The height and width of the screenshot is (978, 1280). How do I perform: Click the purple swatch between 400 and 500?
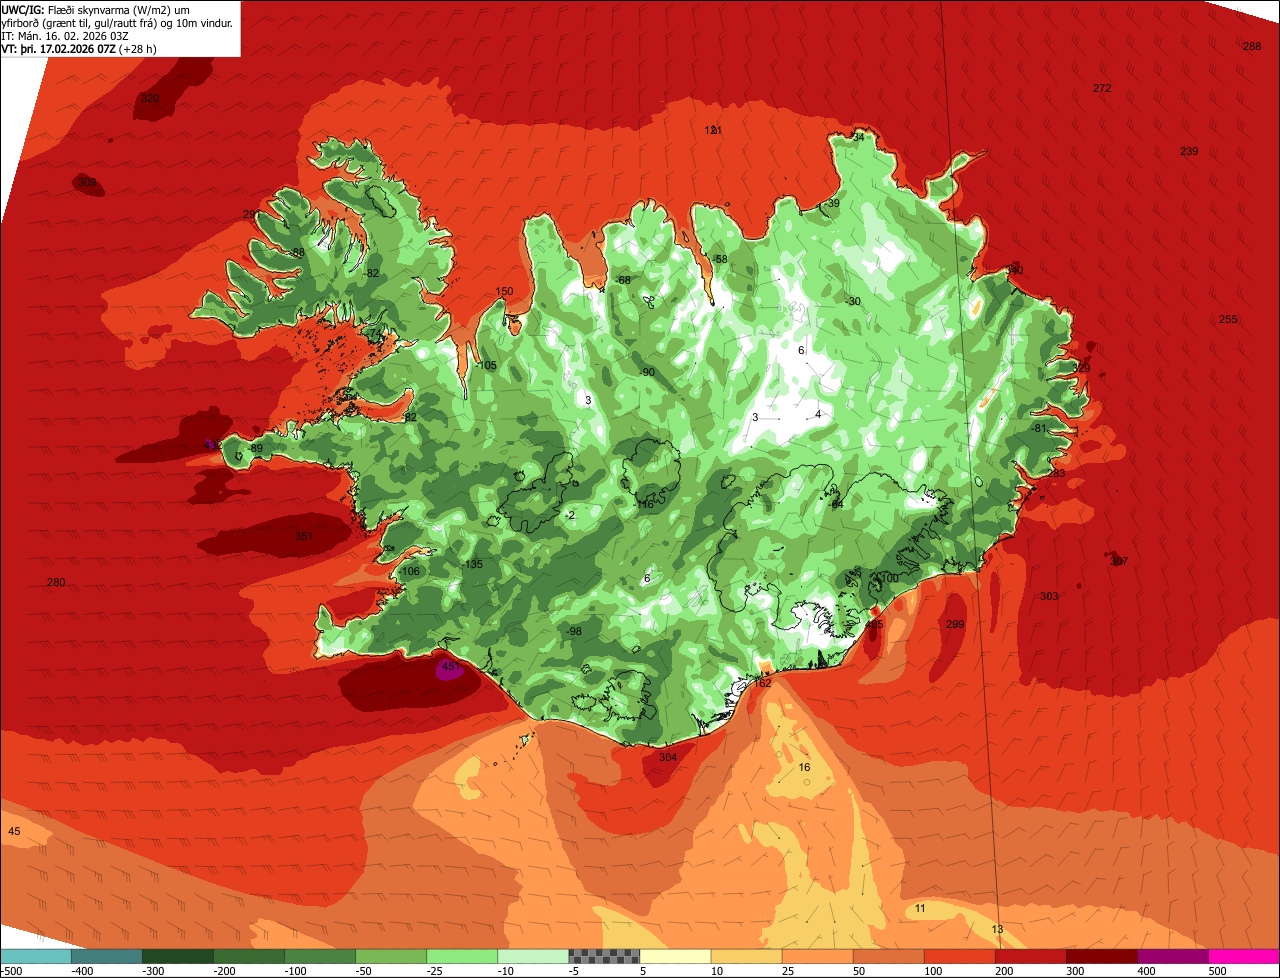coord(1172,956)
